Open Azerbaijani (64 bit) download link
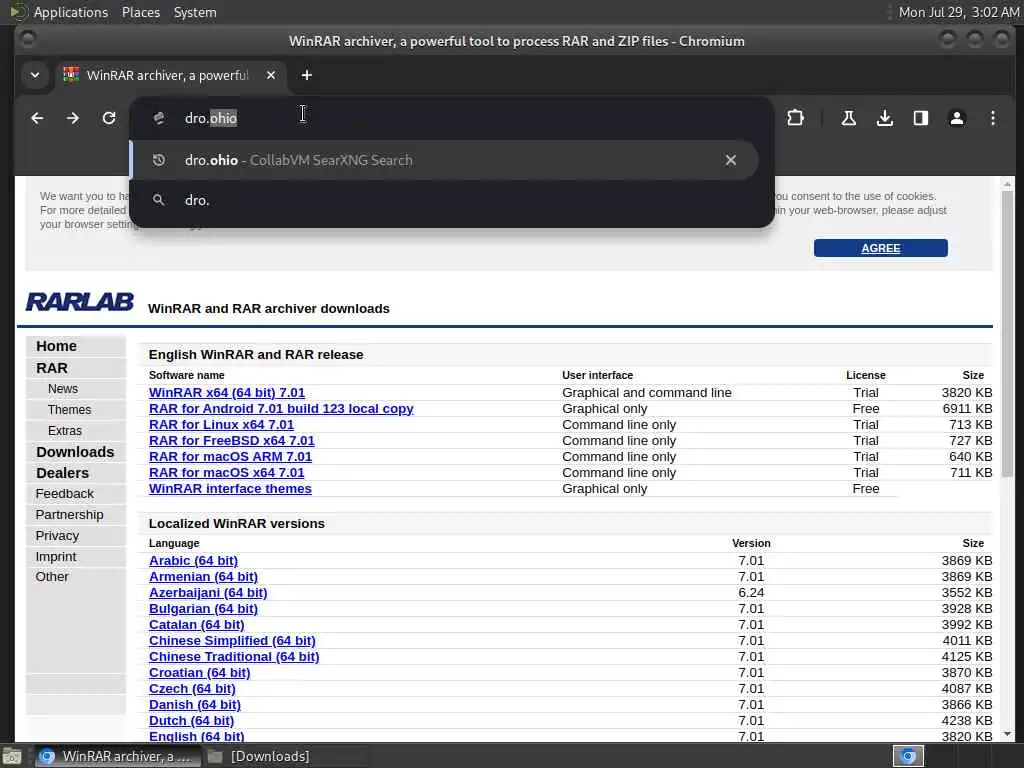This screenshot has width=1024, height=768. (x=208, y=592)
